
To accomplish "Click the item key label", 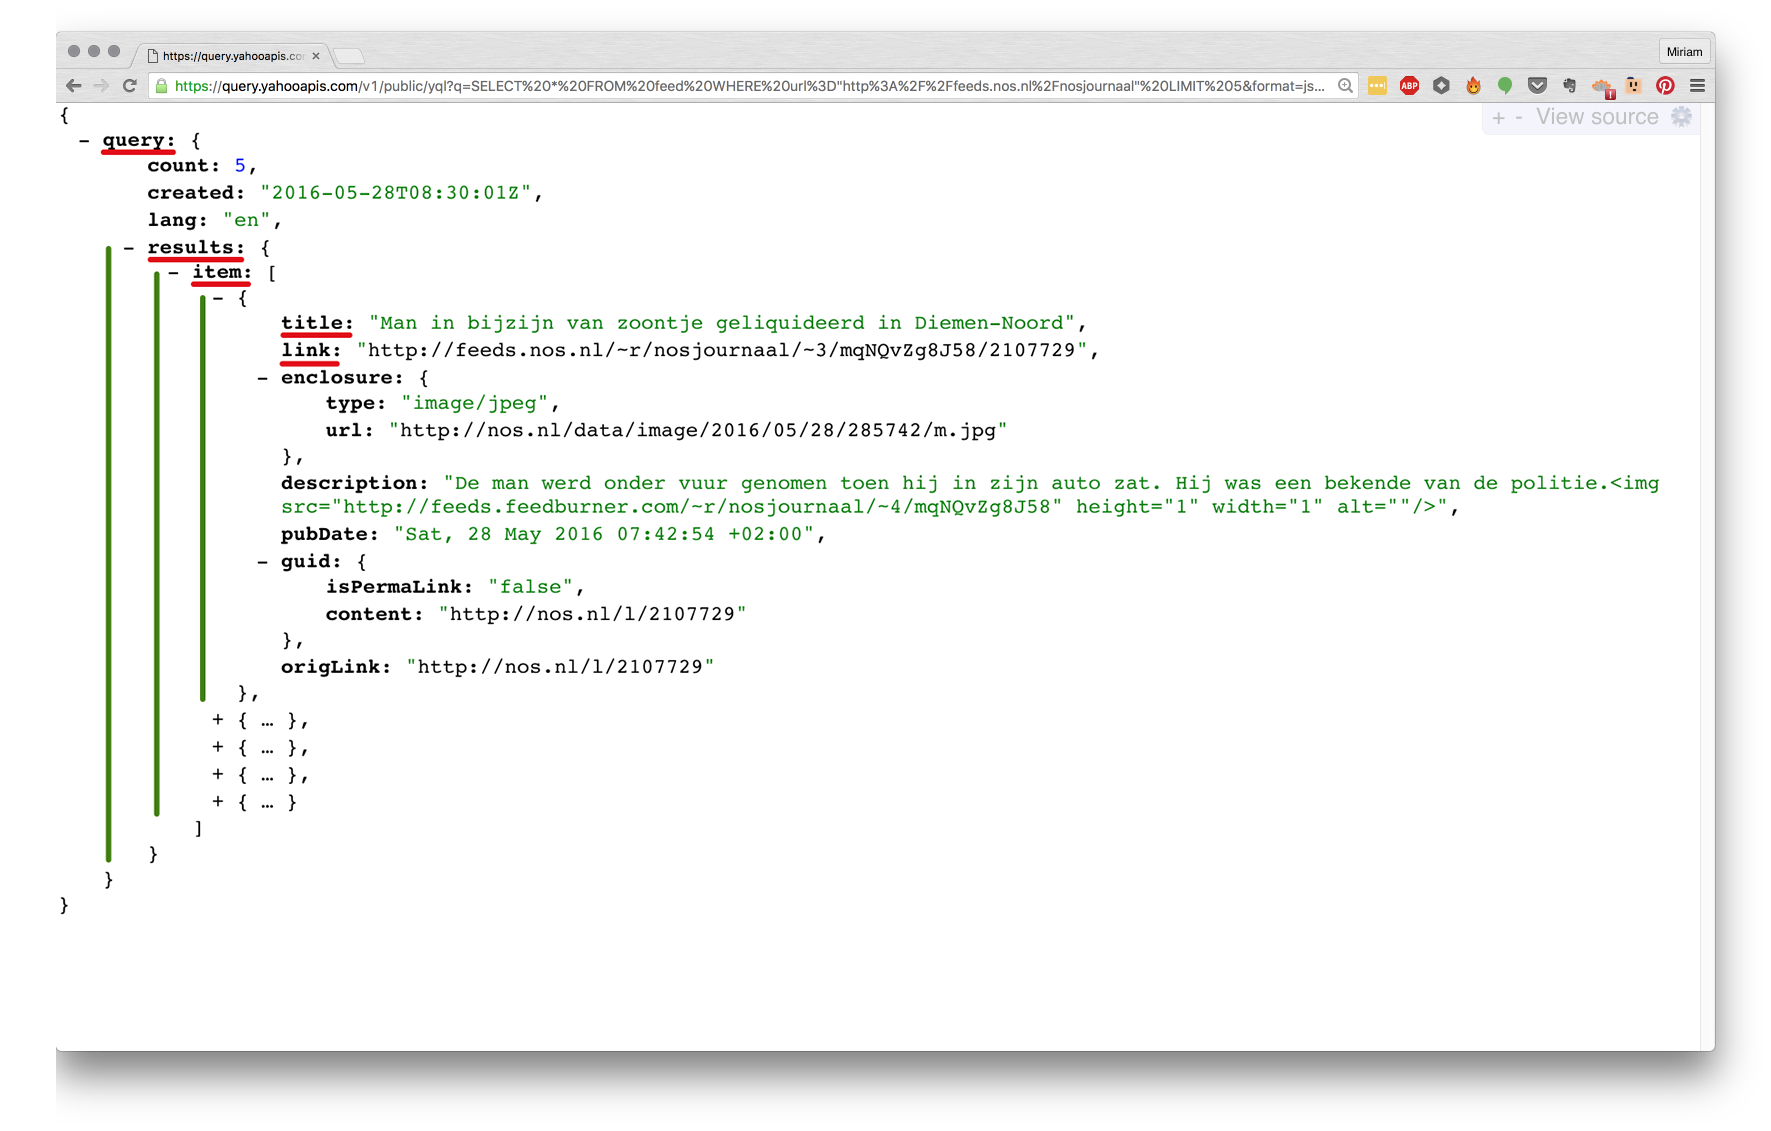I will 222,273.
